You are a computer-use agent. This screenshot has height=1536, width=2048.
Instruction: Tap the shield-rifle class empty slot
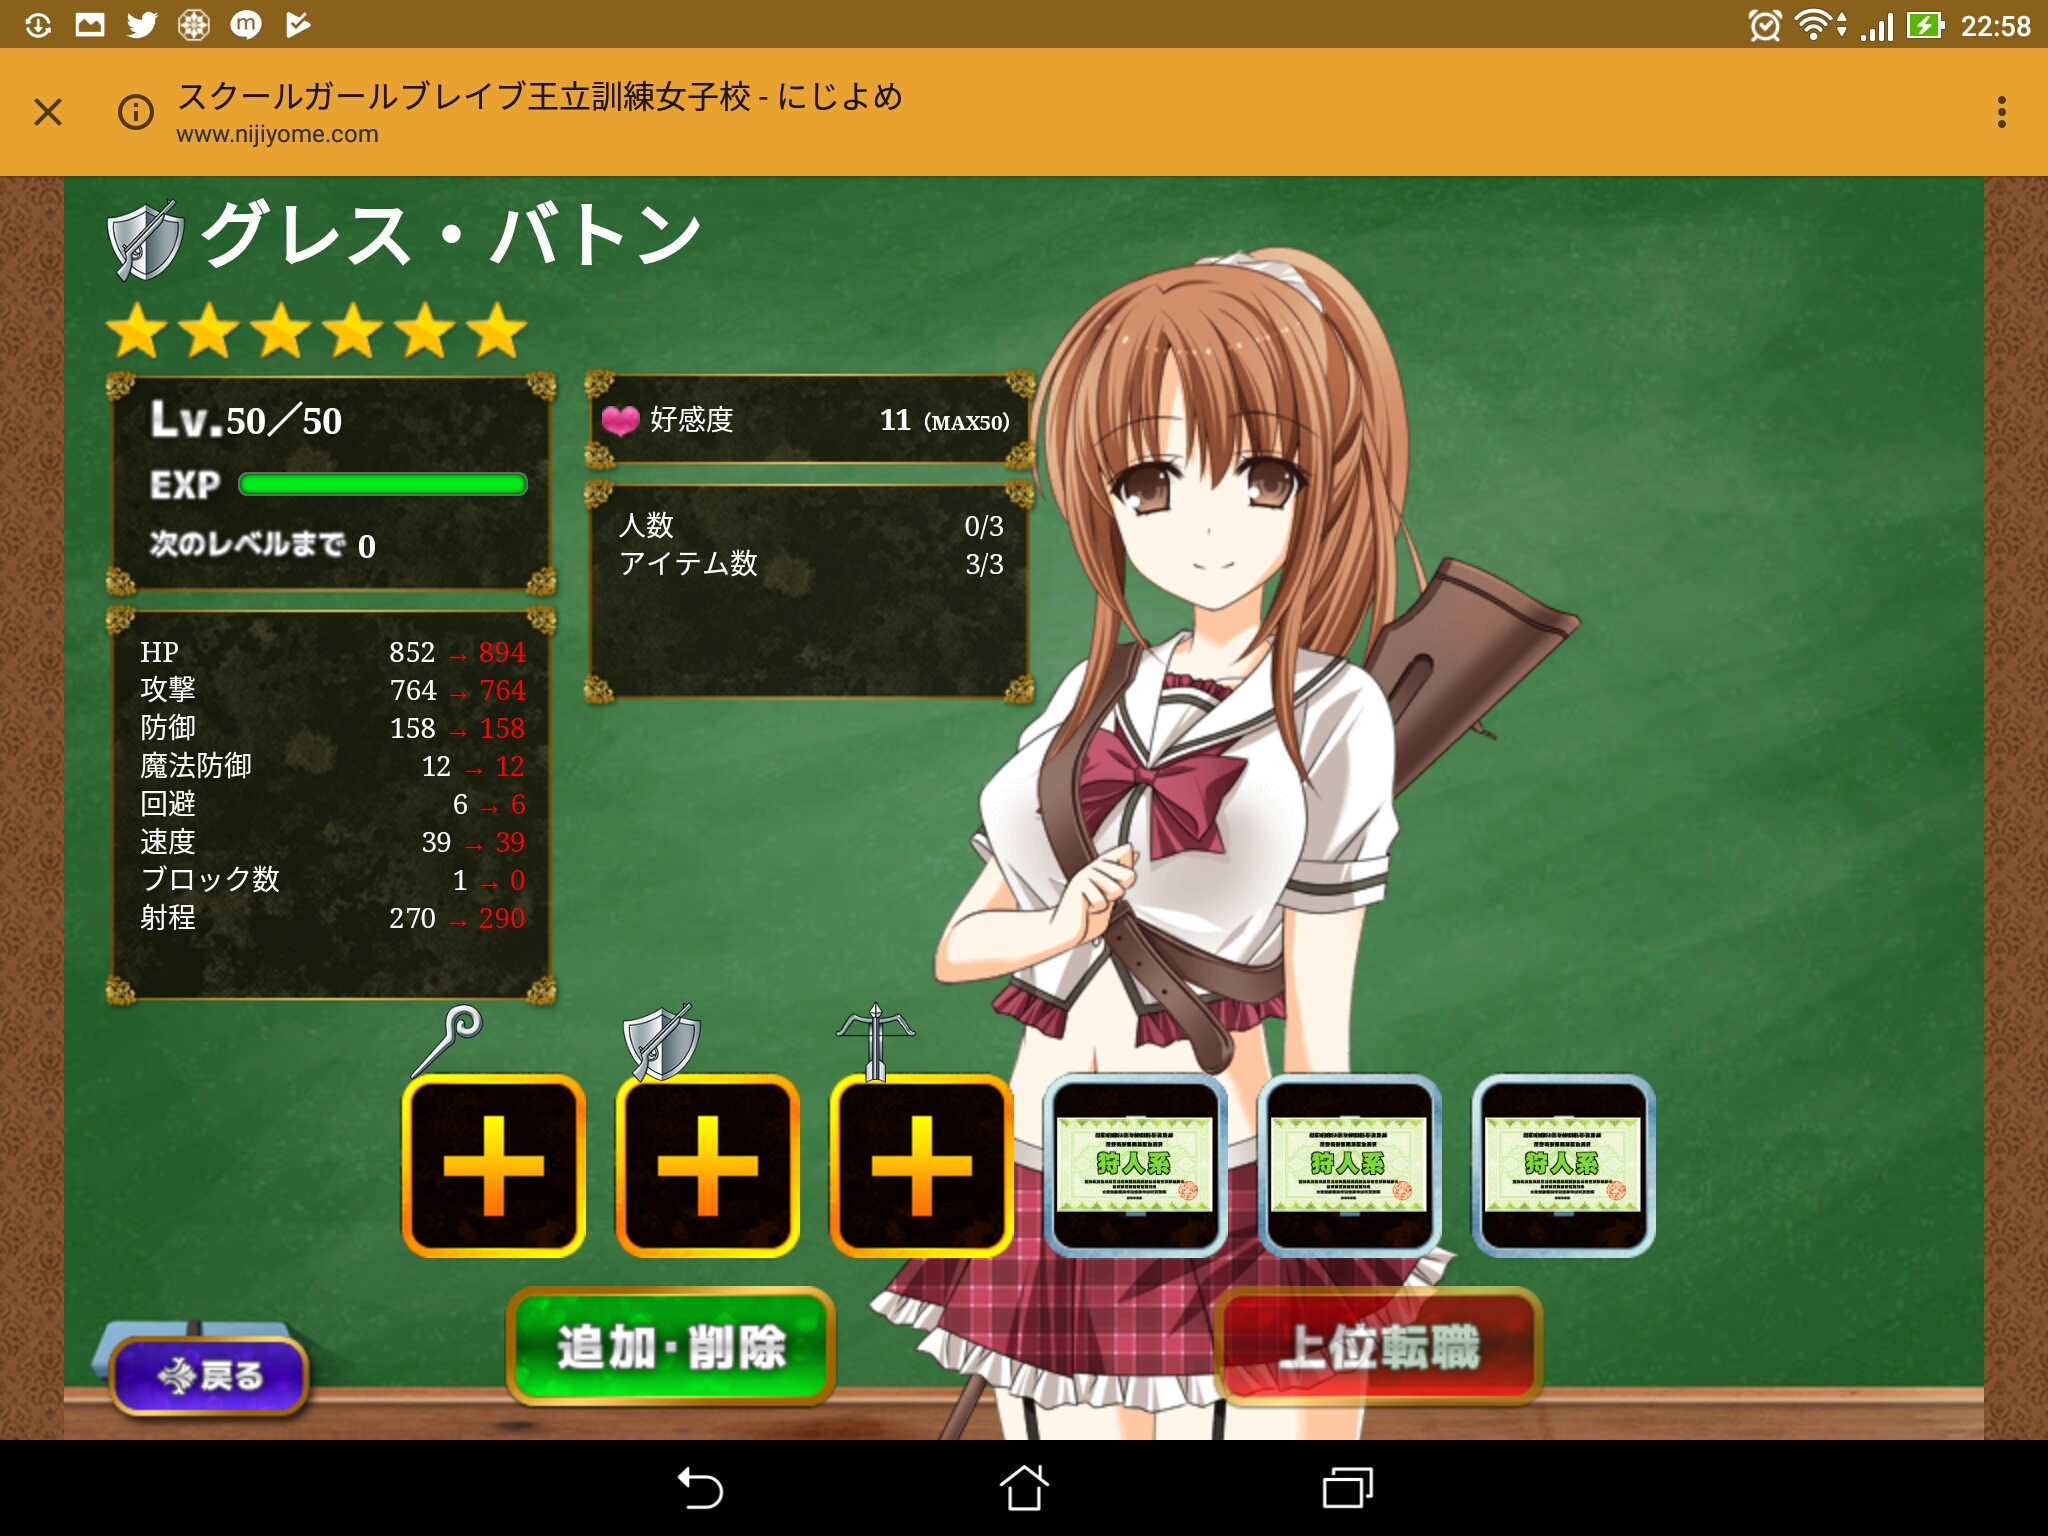(707, 1166)
